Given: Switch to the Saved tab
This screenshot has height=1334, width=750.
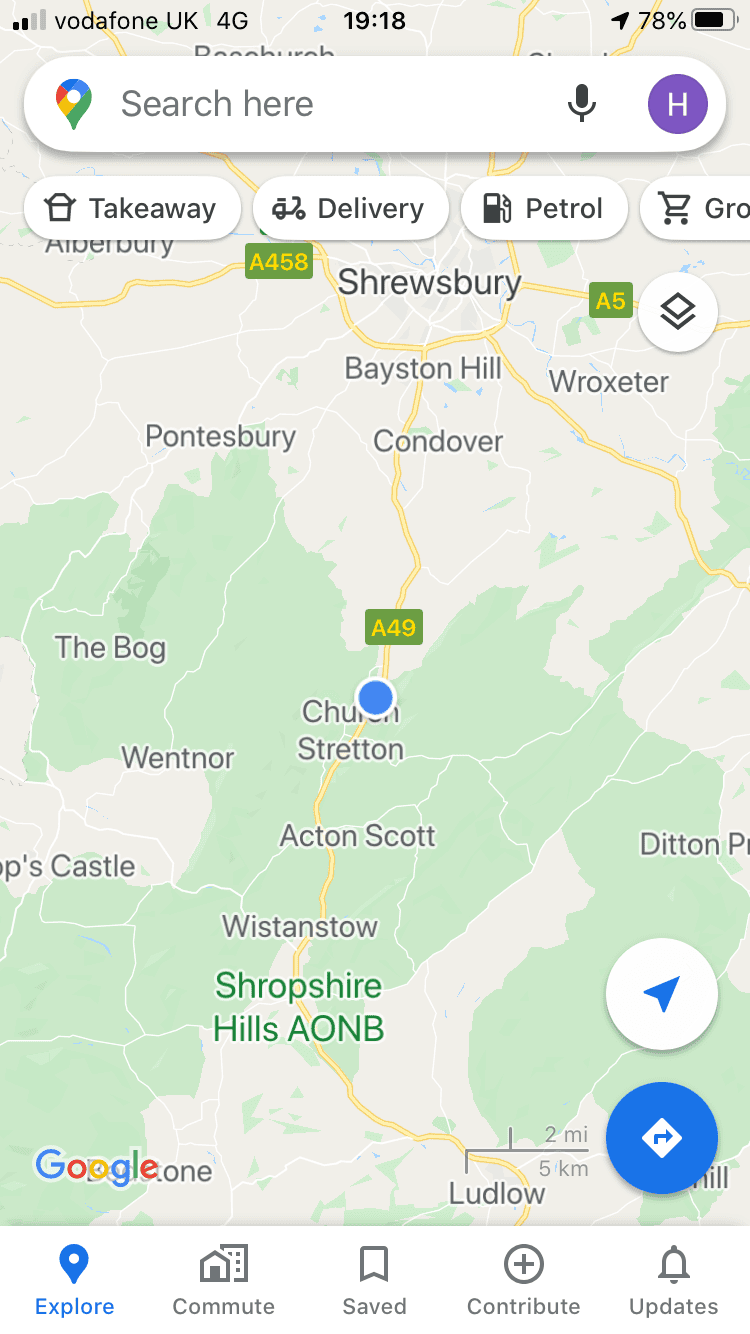Looking at the screenshot, I should point(374,1280).
